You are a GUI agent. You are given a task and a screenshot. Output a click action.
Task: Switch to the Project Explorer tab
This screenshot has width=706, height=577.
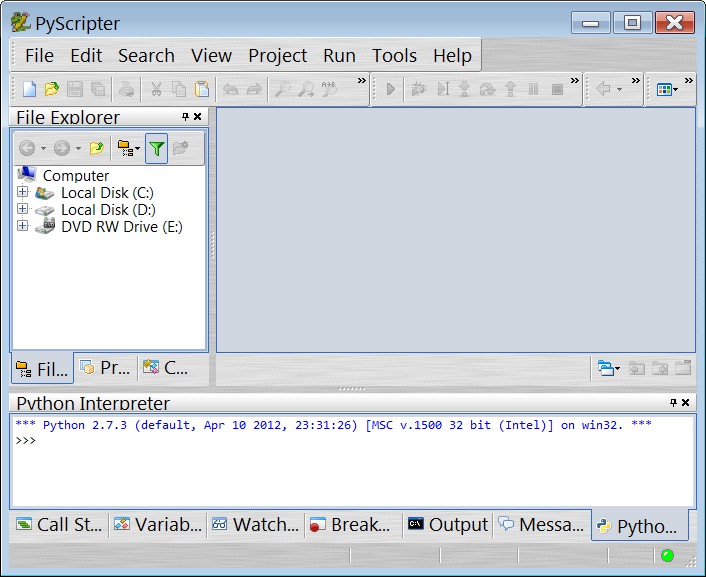(106, 368)
